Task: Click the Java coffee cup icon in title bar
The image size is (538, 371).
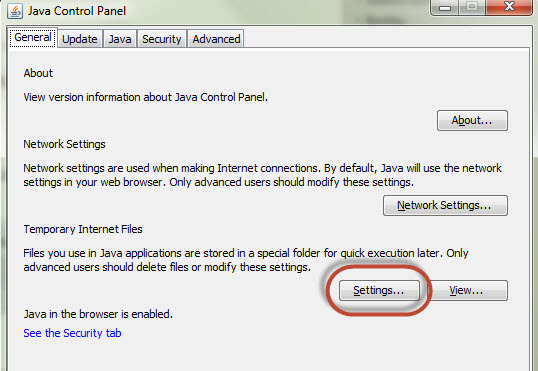Action: pyautogui.click(x=15, y=11)
